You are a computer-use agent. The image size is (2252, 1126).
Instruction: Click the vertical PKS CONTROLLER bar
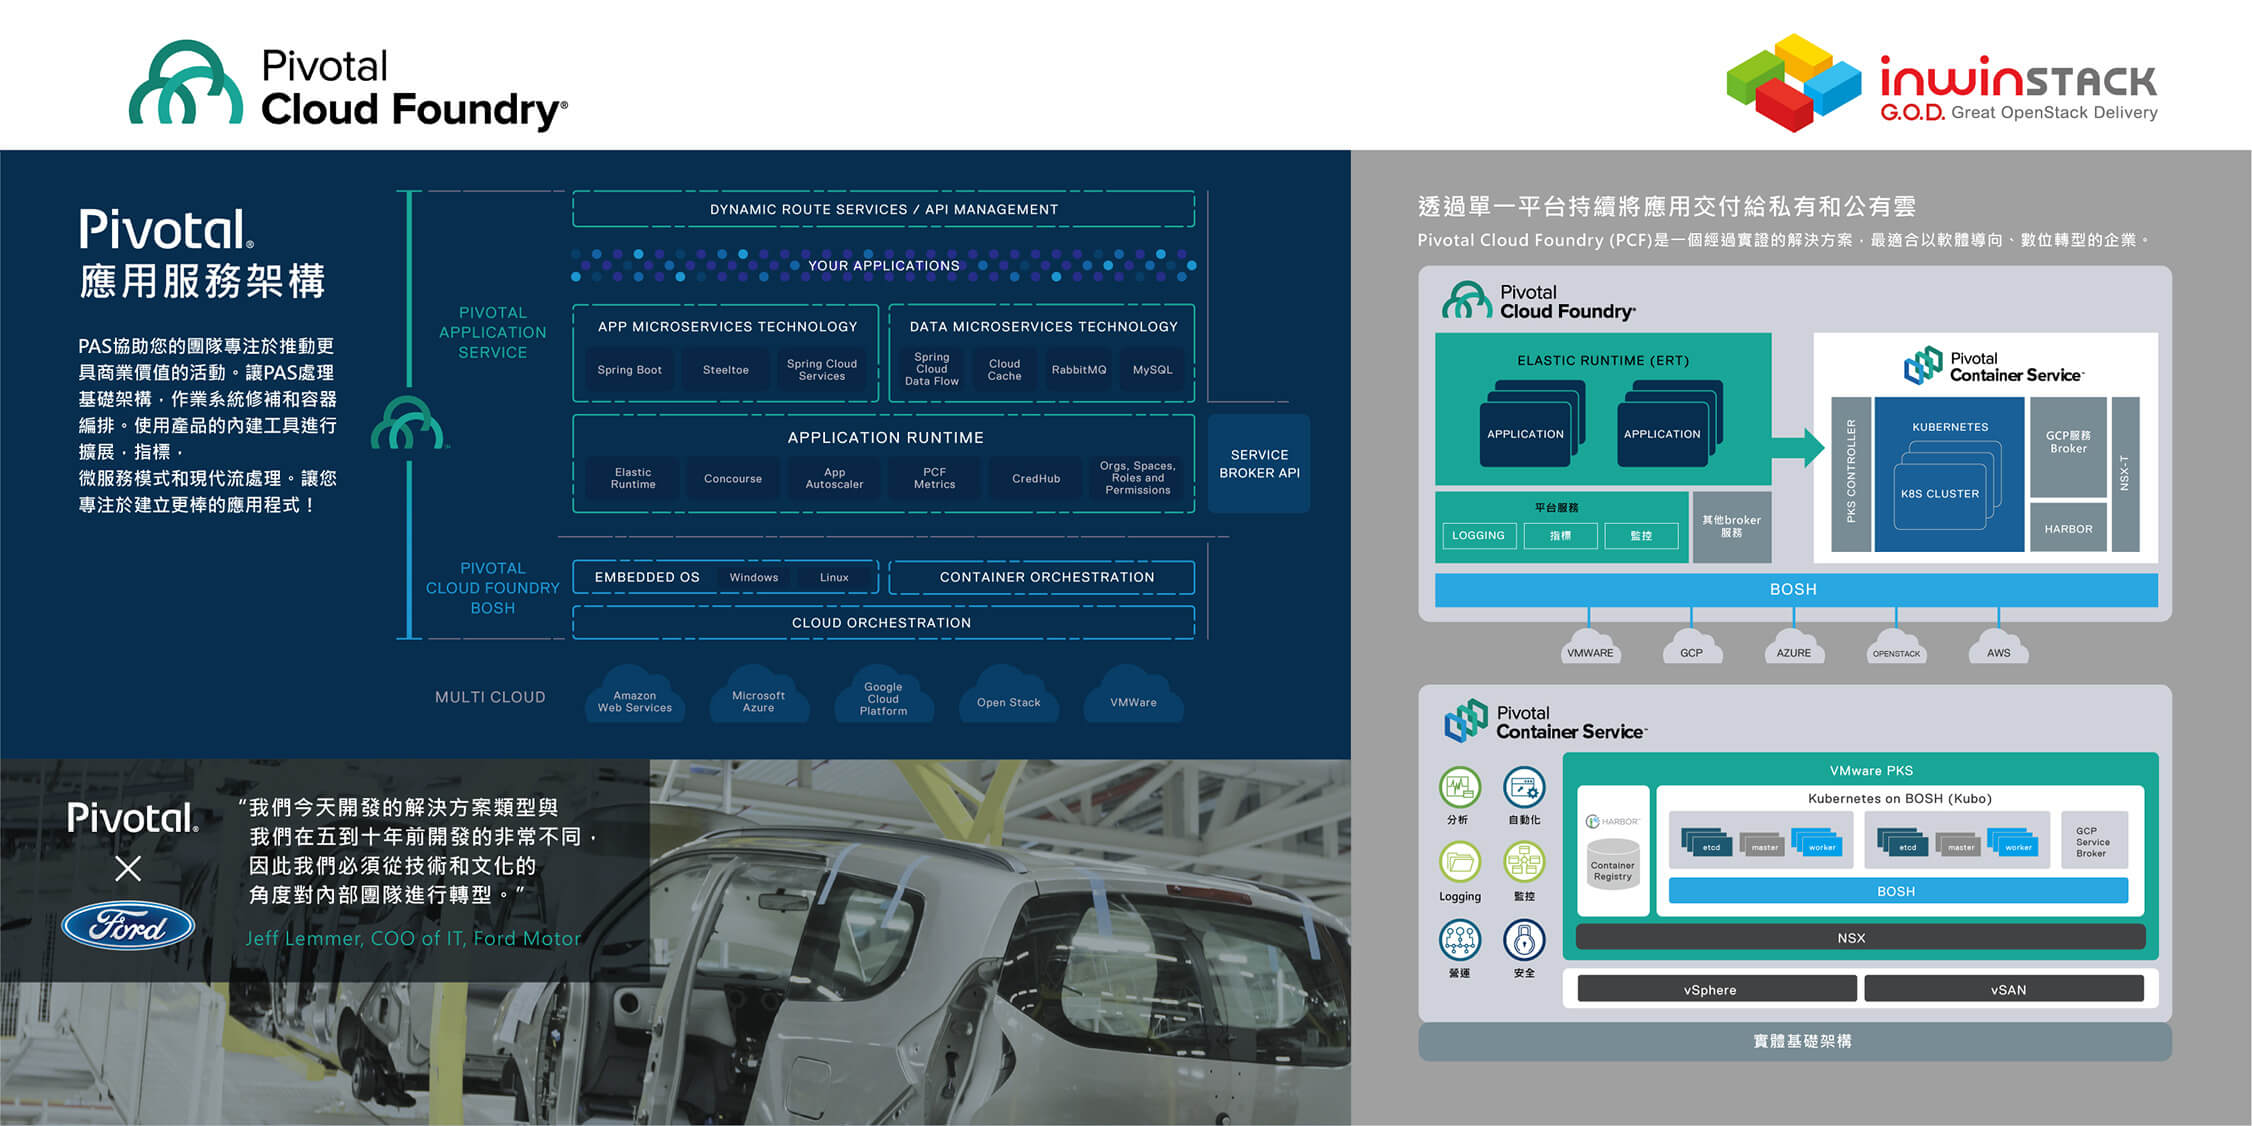[x=1851, y=474]
